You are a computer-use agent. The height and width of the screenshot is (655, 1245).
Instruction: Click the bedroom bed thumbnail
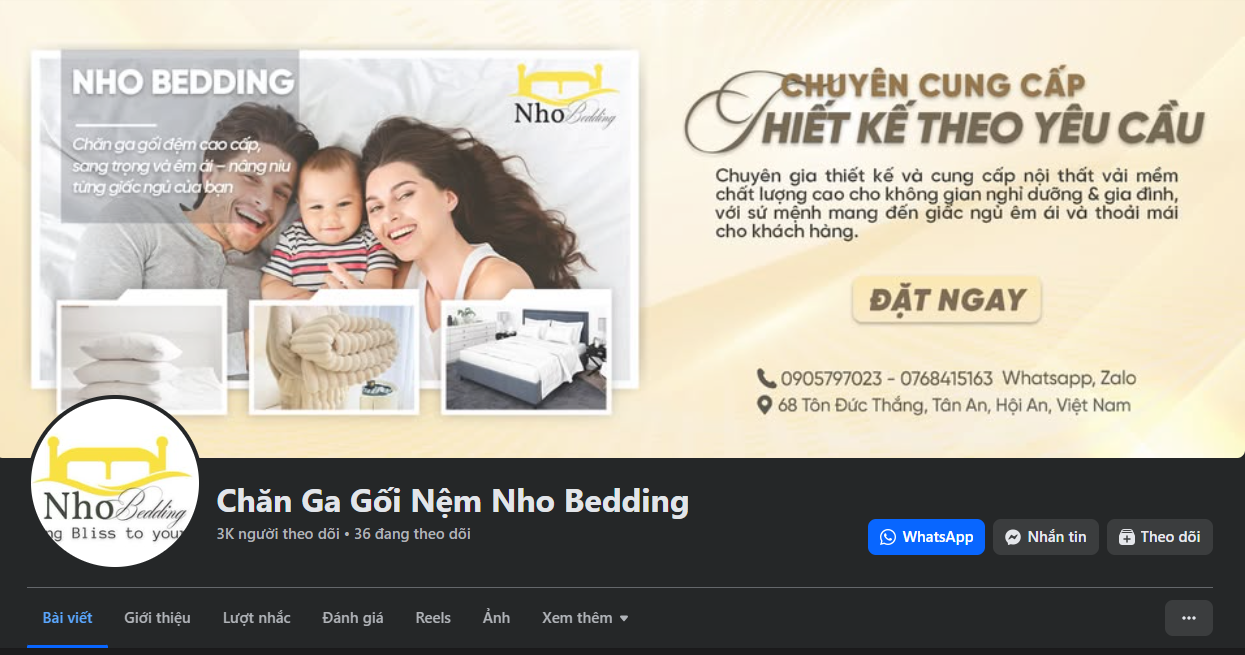[x=526, y=351]
